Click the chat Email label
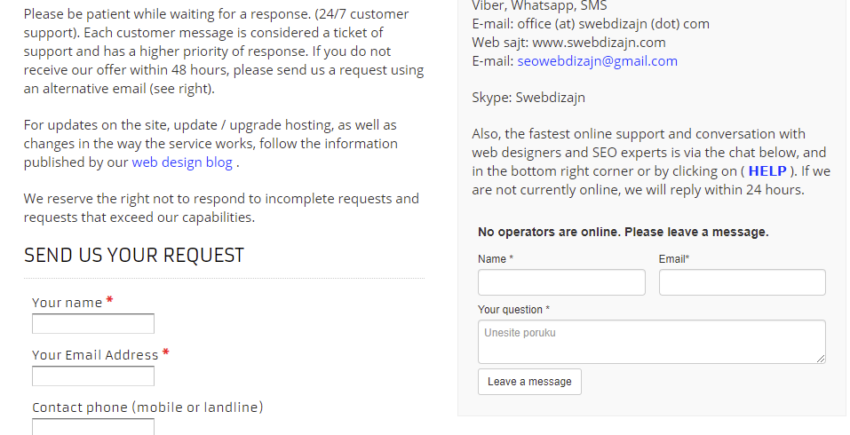Image resolution: width=850 pixels, height=435 pixels. [674, 259]
